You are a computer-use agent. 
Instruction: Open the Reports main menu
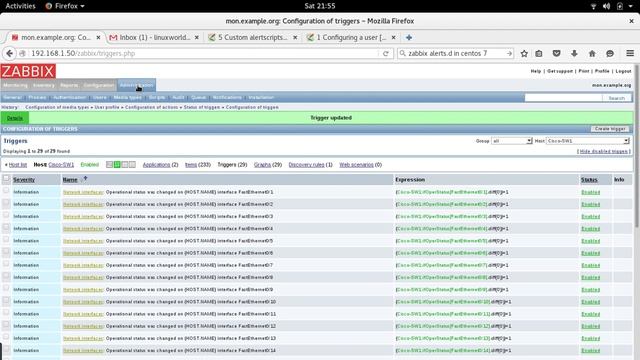pos(69,85)
